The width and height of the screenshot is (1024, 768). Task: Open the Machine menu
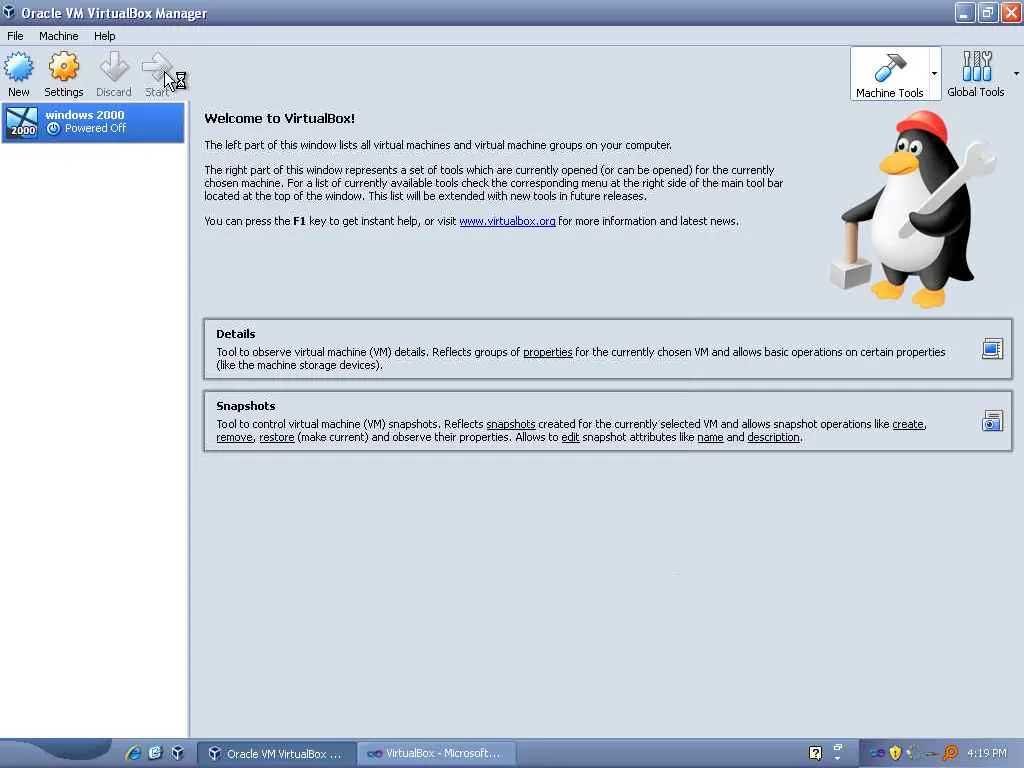pyautogui.click(x=59, y=36)
